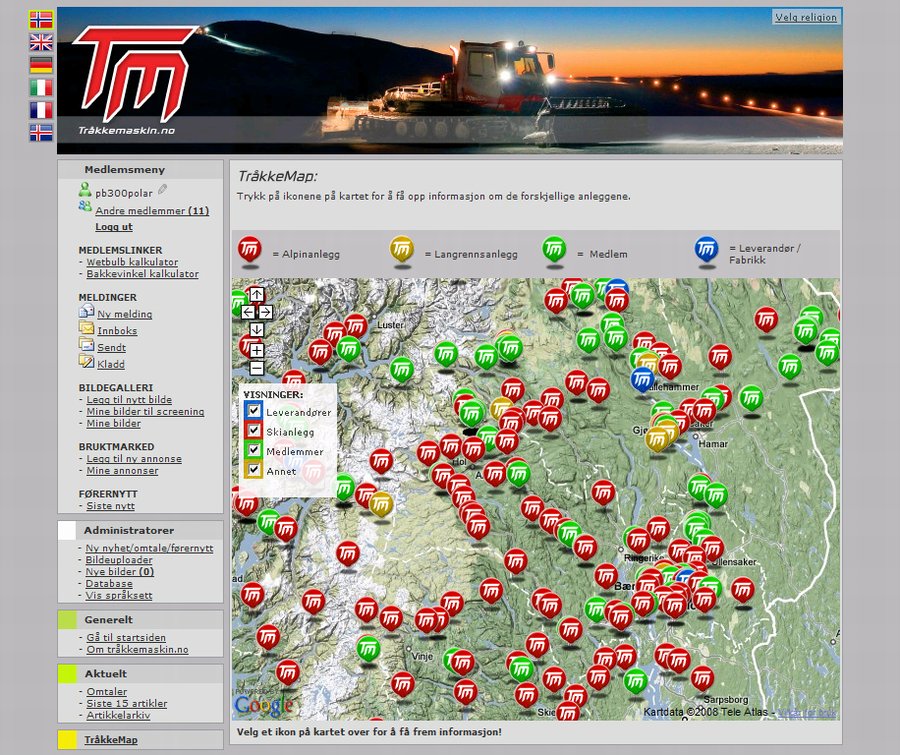Click the Ny melding envelope icon

(x=87, y=311)
